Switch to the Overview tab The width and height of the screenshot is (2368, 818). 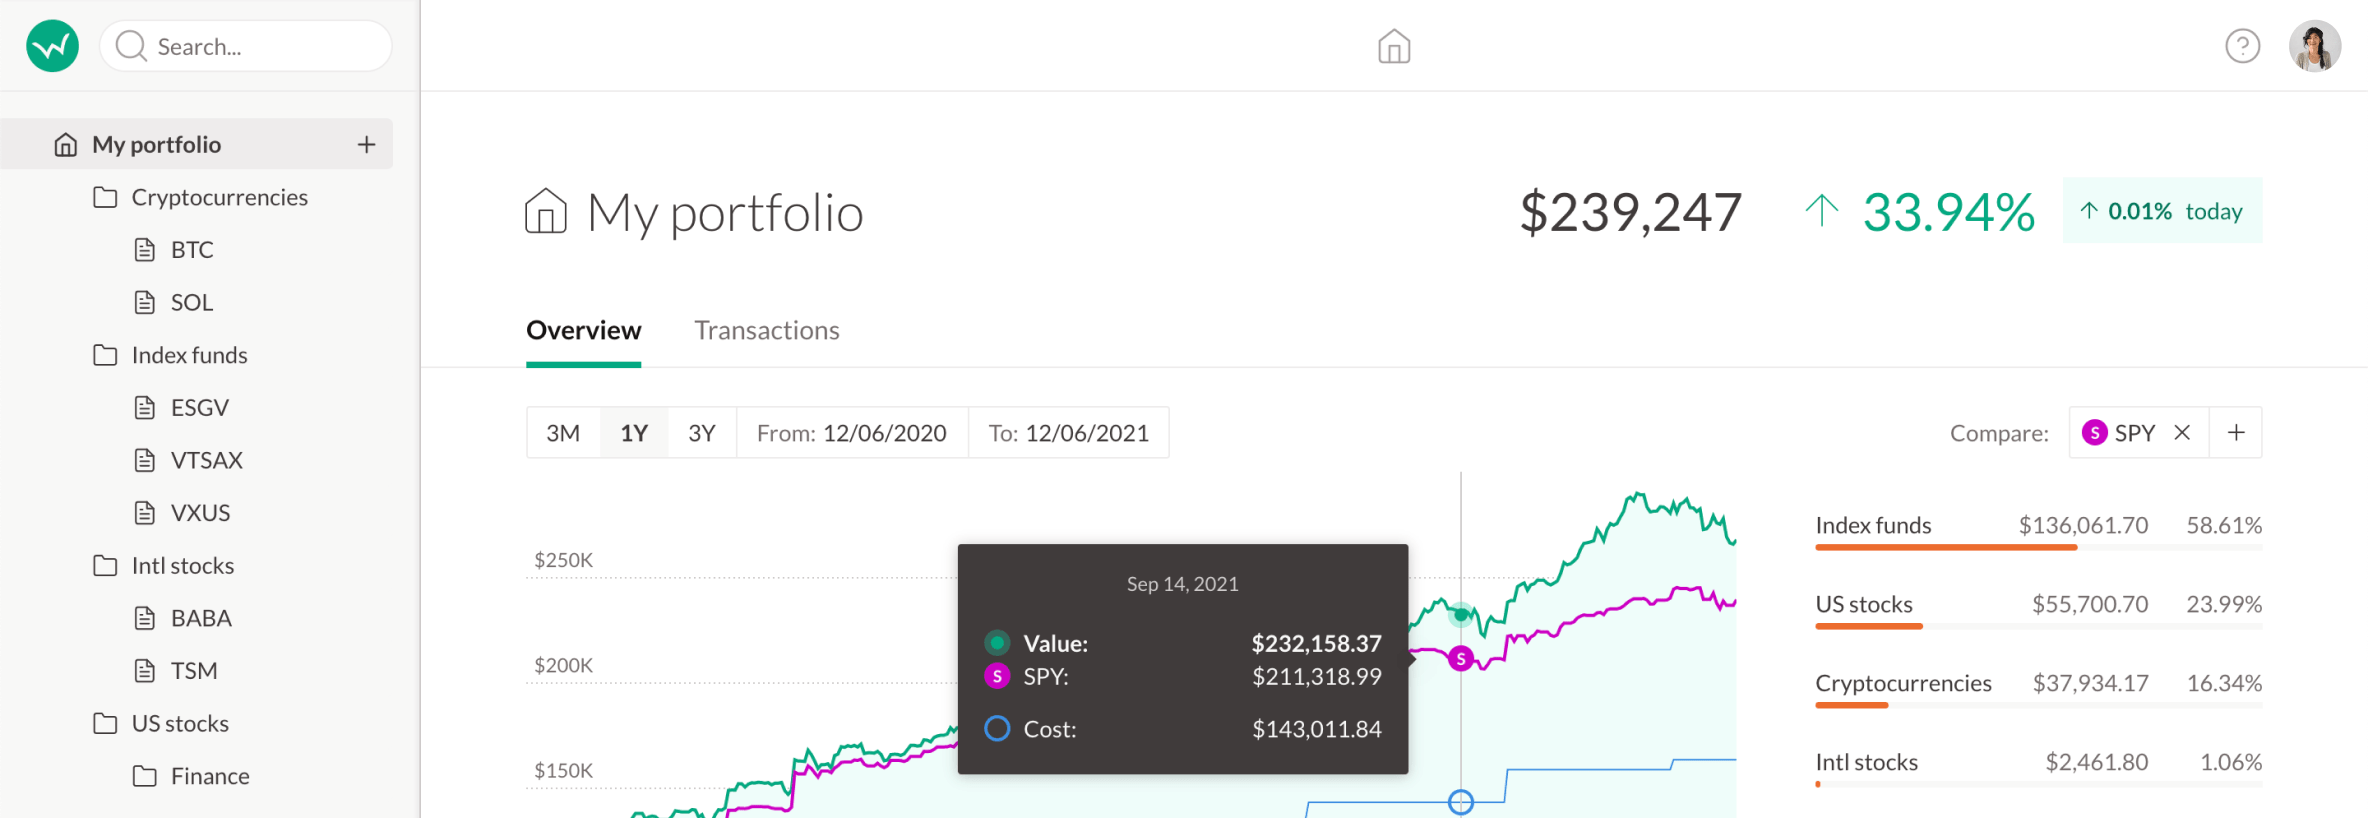(583, 330)
